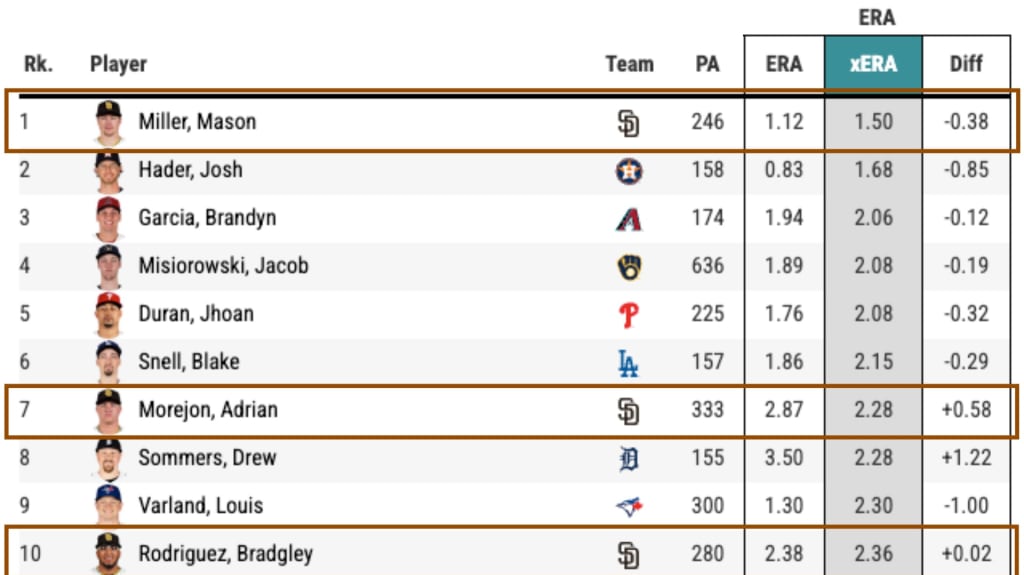
Task: Click the Tigers logo in Drew Sommers' row
Action: [628, 459]
